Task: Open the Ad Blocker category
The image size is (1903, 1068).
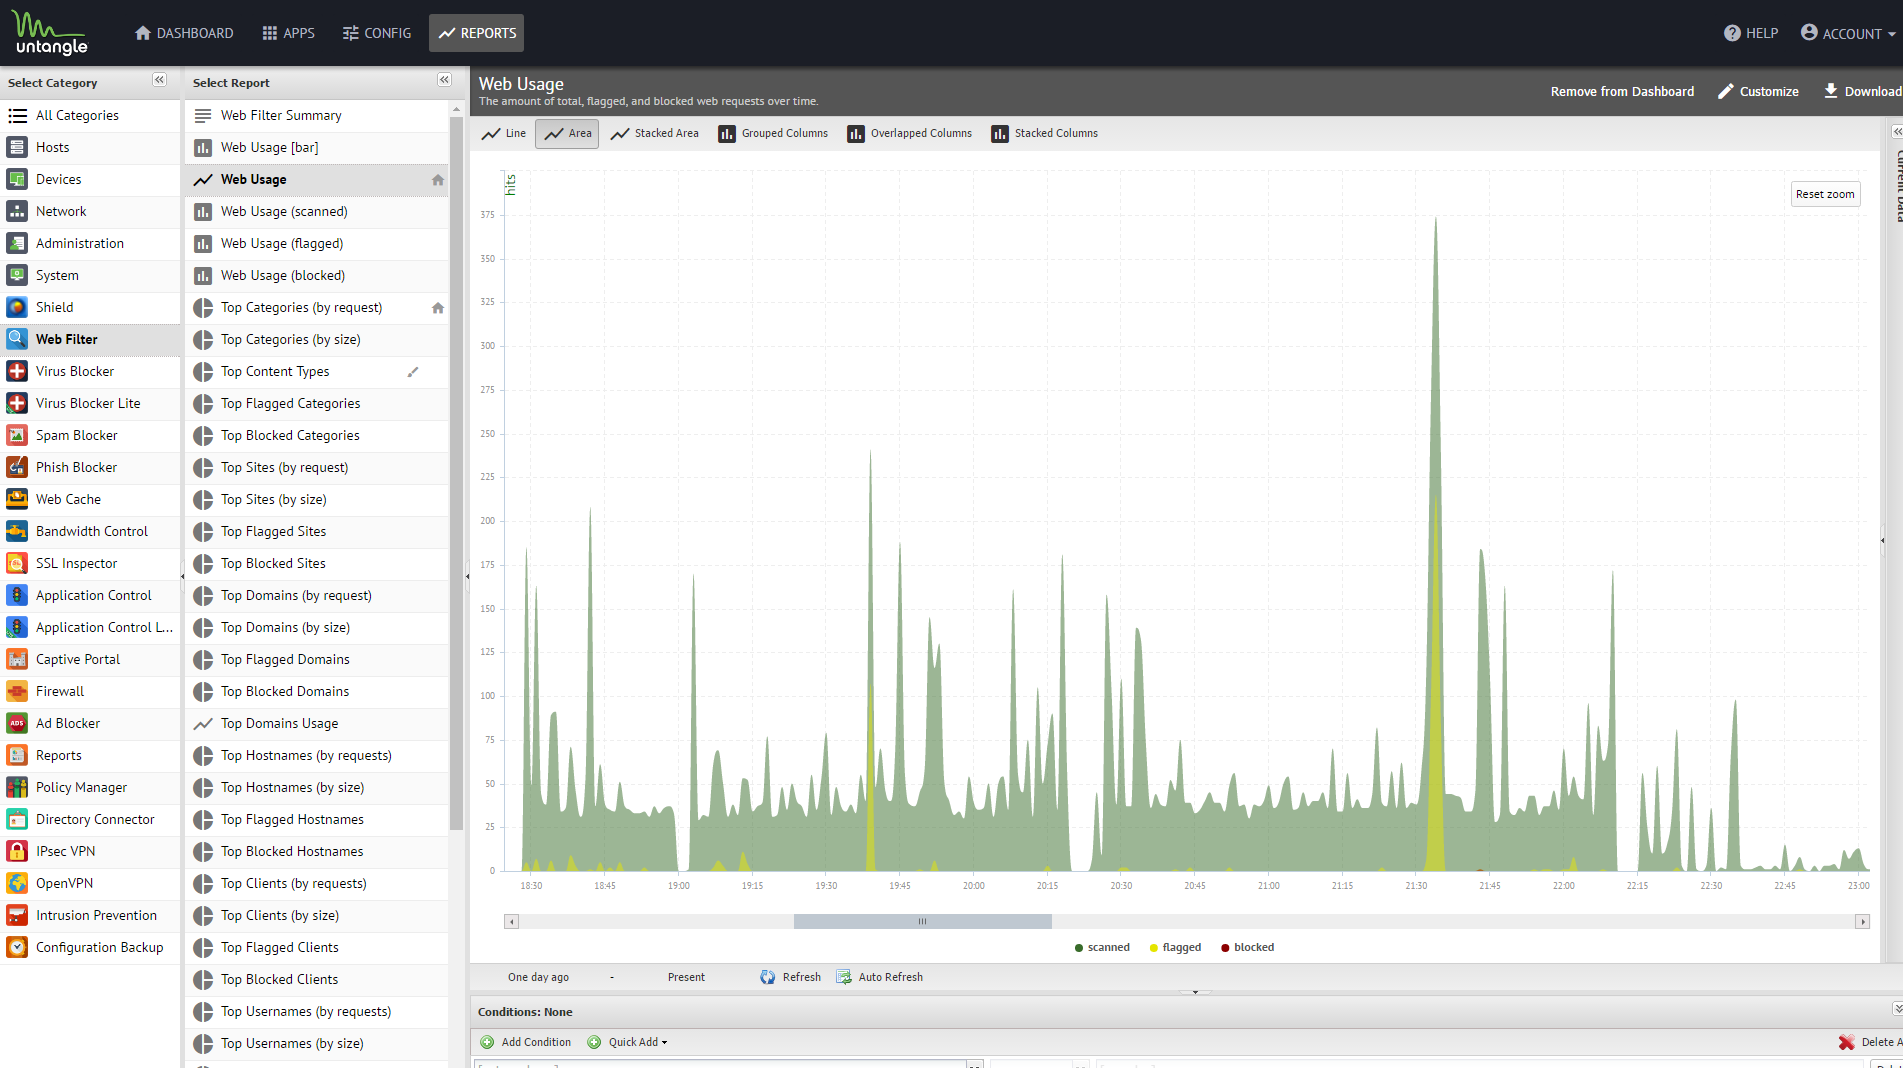Action: [x=90, y=723]
